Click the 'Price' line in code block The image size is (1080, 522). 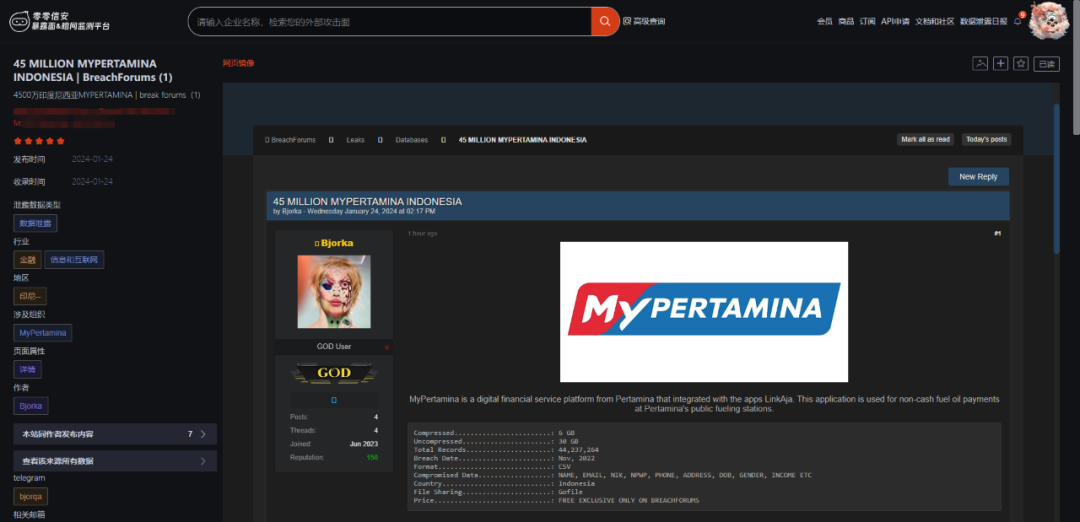click(556, 500)
